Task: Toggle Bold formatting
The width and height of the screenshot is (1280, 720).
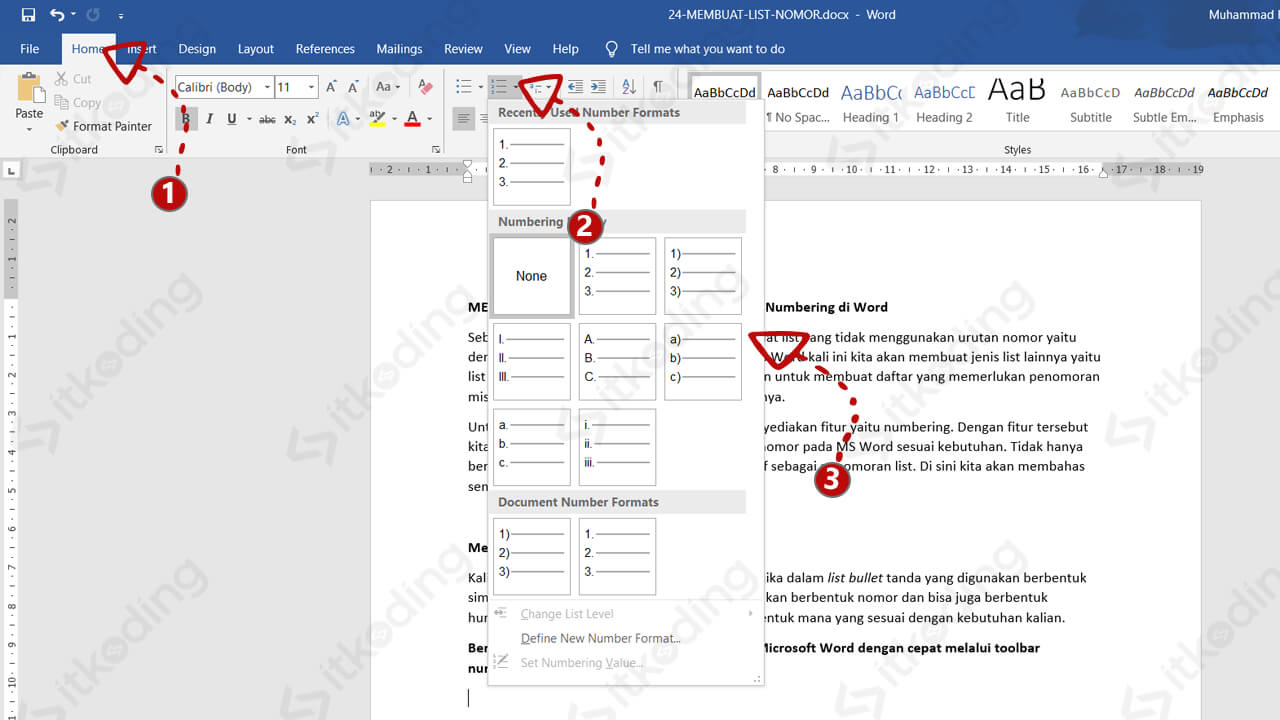Action: tap(186, 118)
